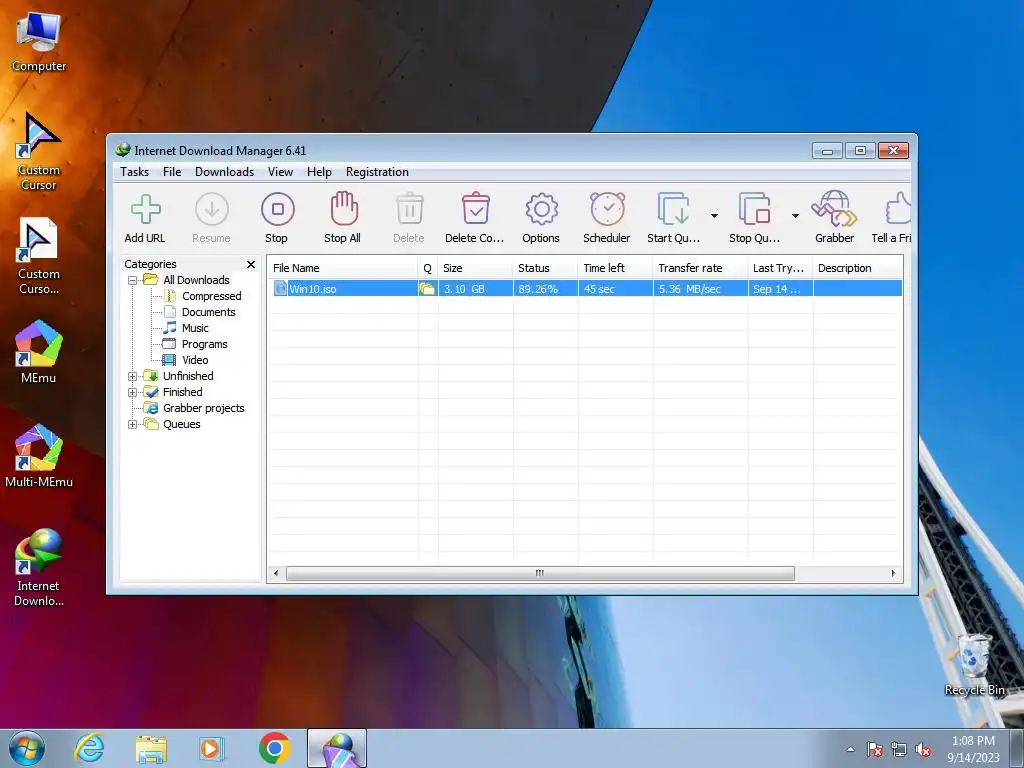Screen dimensions: 1024x768
Task: Launch Internet Explorer from taskbar
Action: point(89,748)
